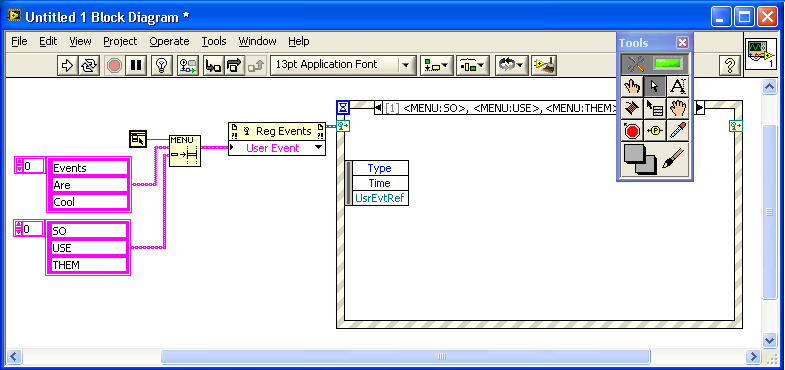Image resolution: width=785 pixels, height=370 pixels.
Task: Select the Wiring spool tool
Action: click(x=632, y=108)
